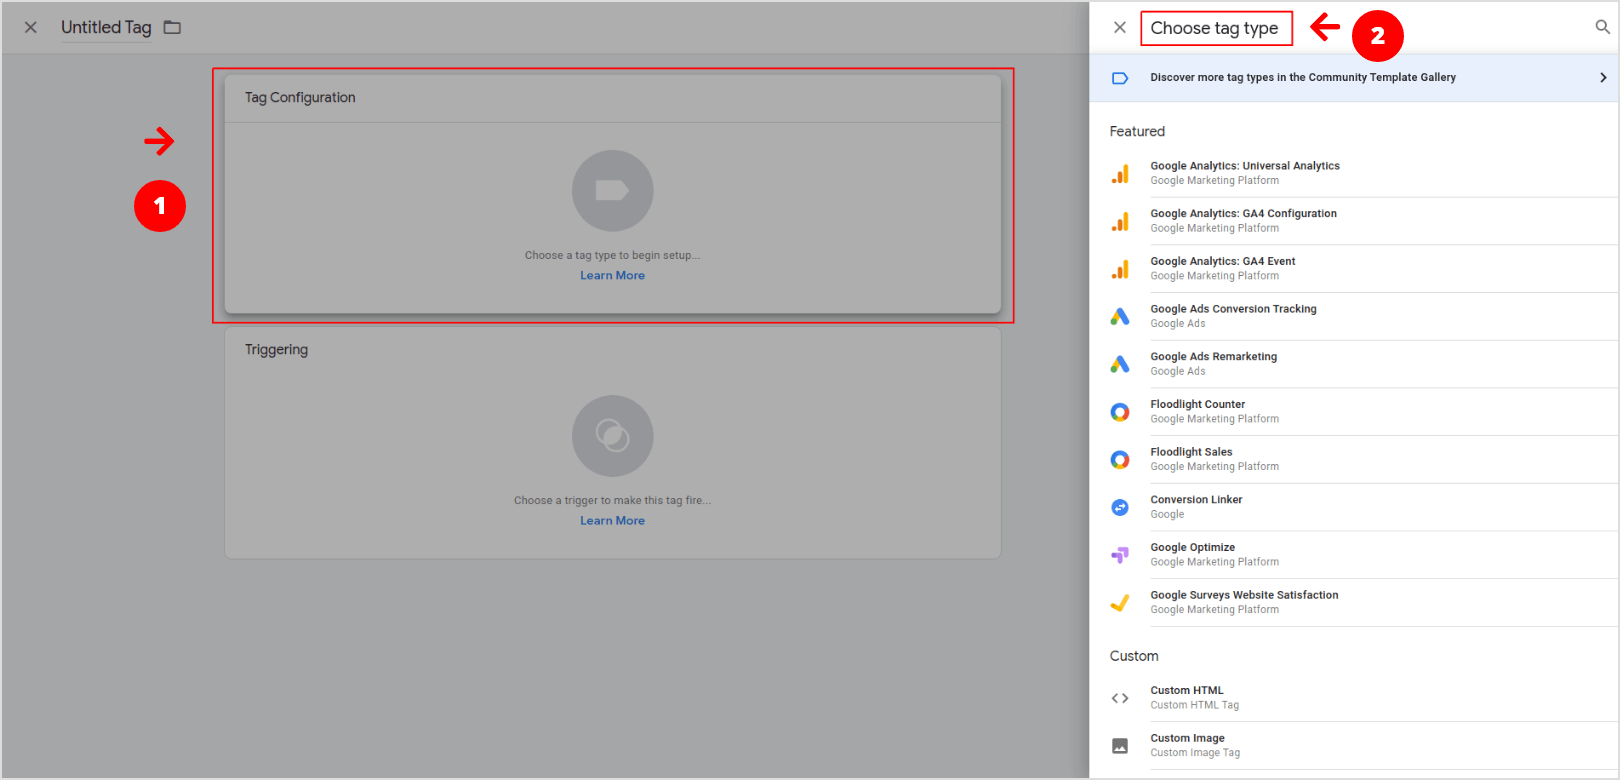Click the search icon in tag type panel

tap(1602, 27)
